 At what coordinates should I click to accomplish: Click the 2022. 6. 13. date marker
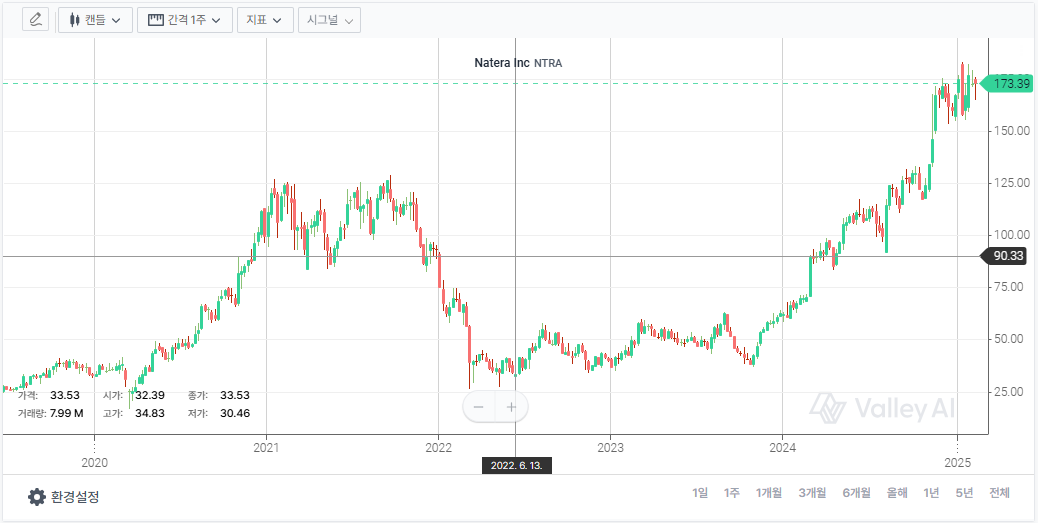516,465
